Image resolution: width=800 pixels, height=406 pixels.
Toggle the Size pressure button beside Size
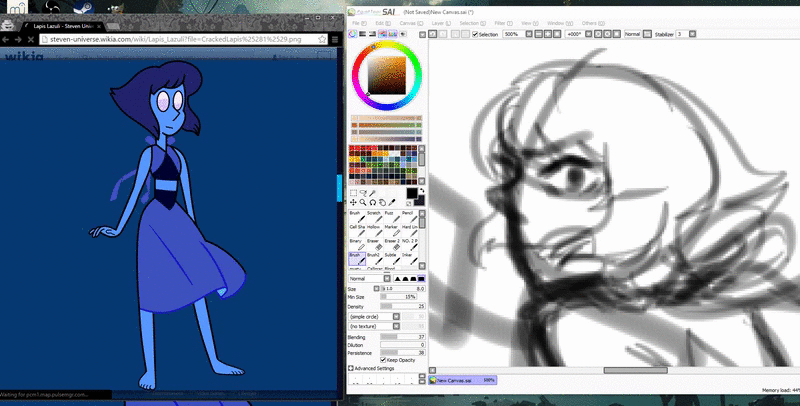pos(377,289)
